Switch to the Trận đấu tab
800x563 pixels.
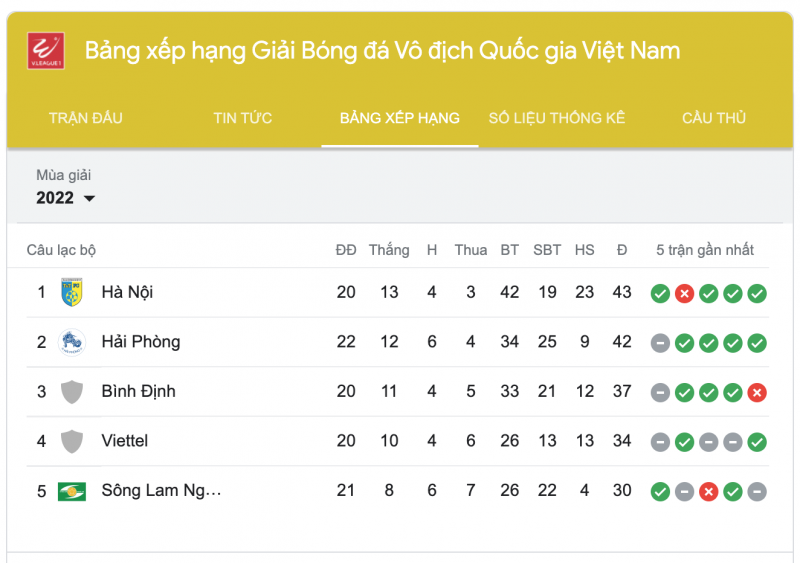pos(86,118)
